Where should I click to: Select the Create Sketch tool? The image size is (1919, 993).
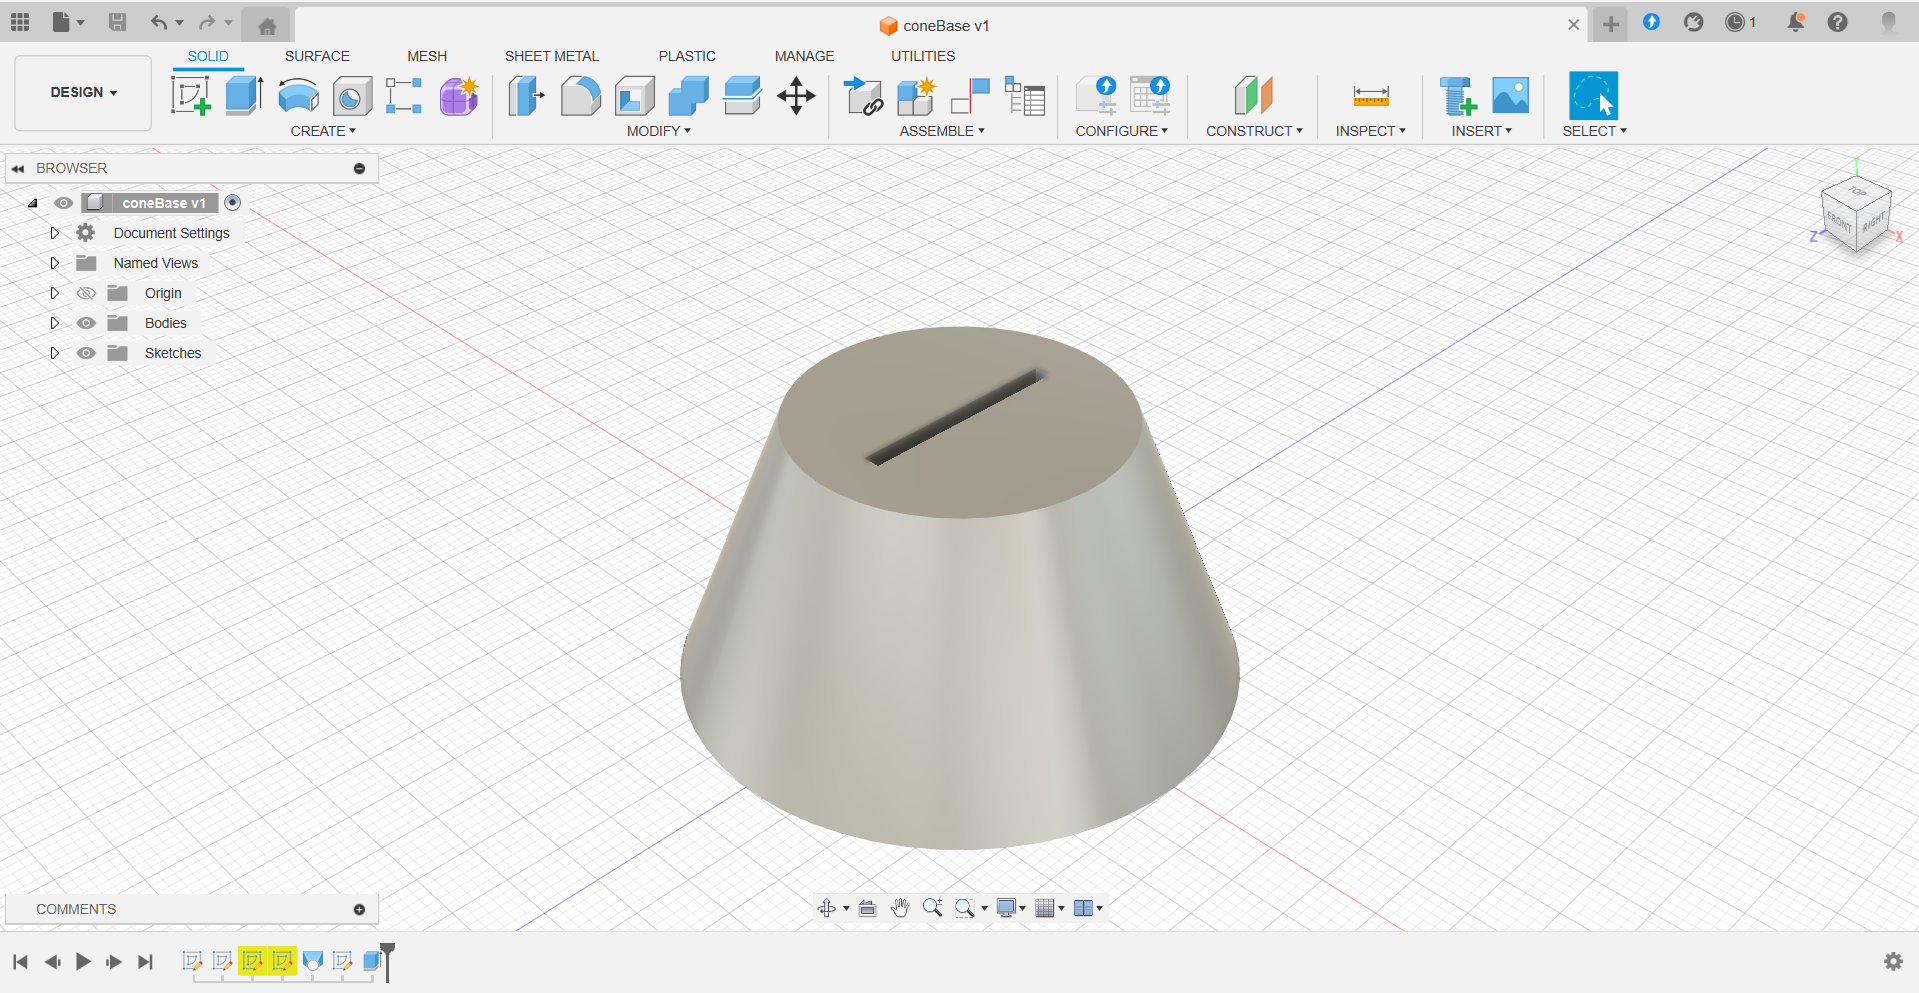tap(191, 96)
